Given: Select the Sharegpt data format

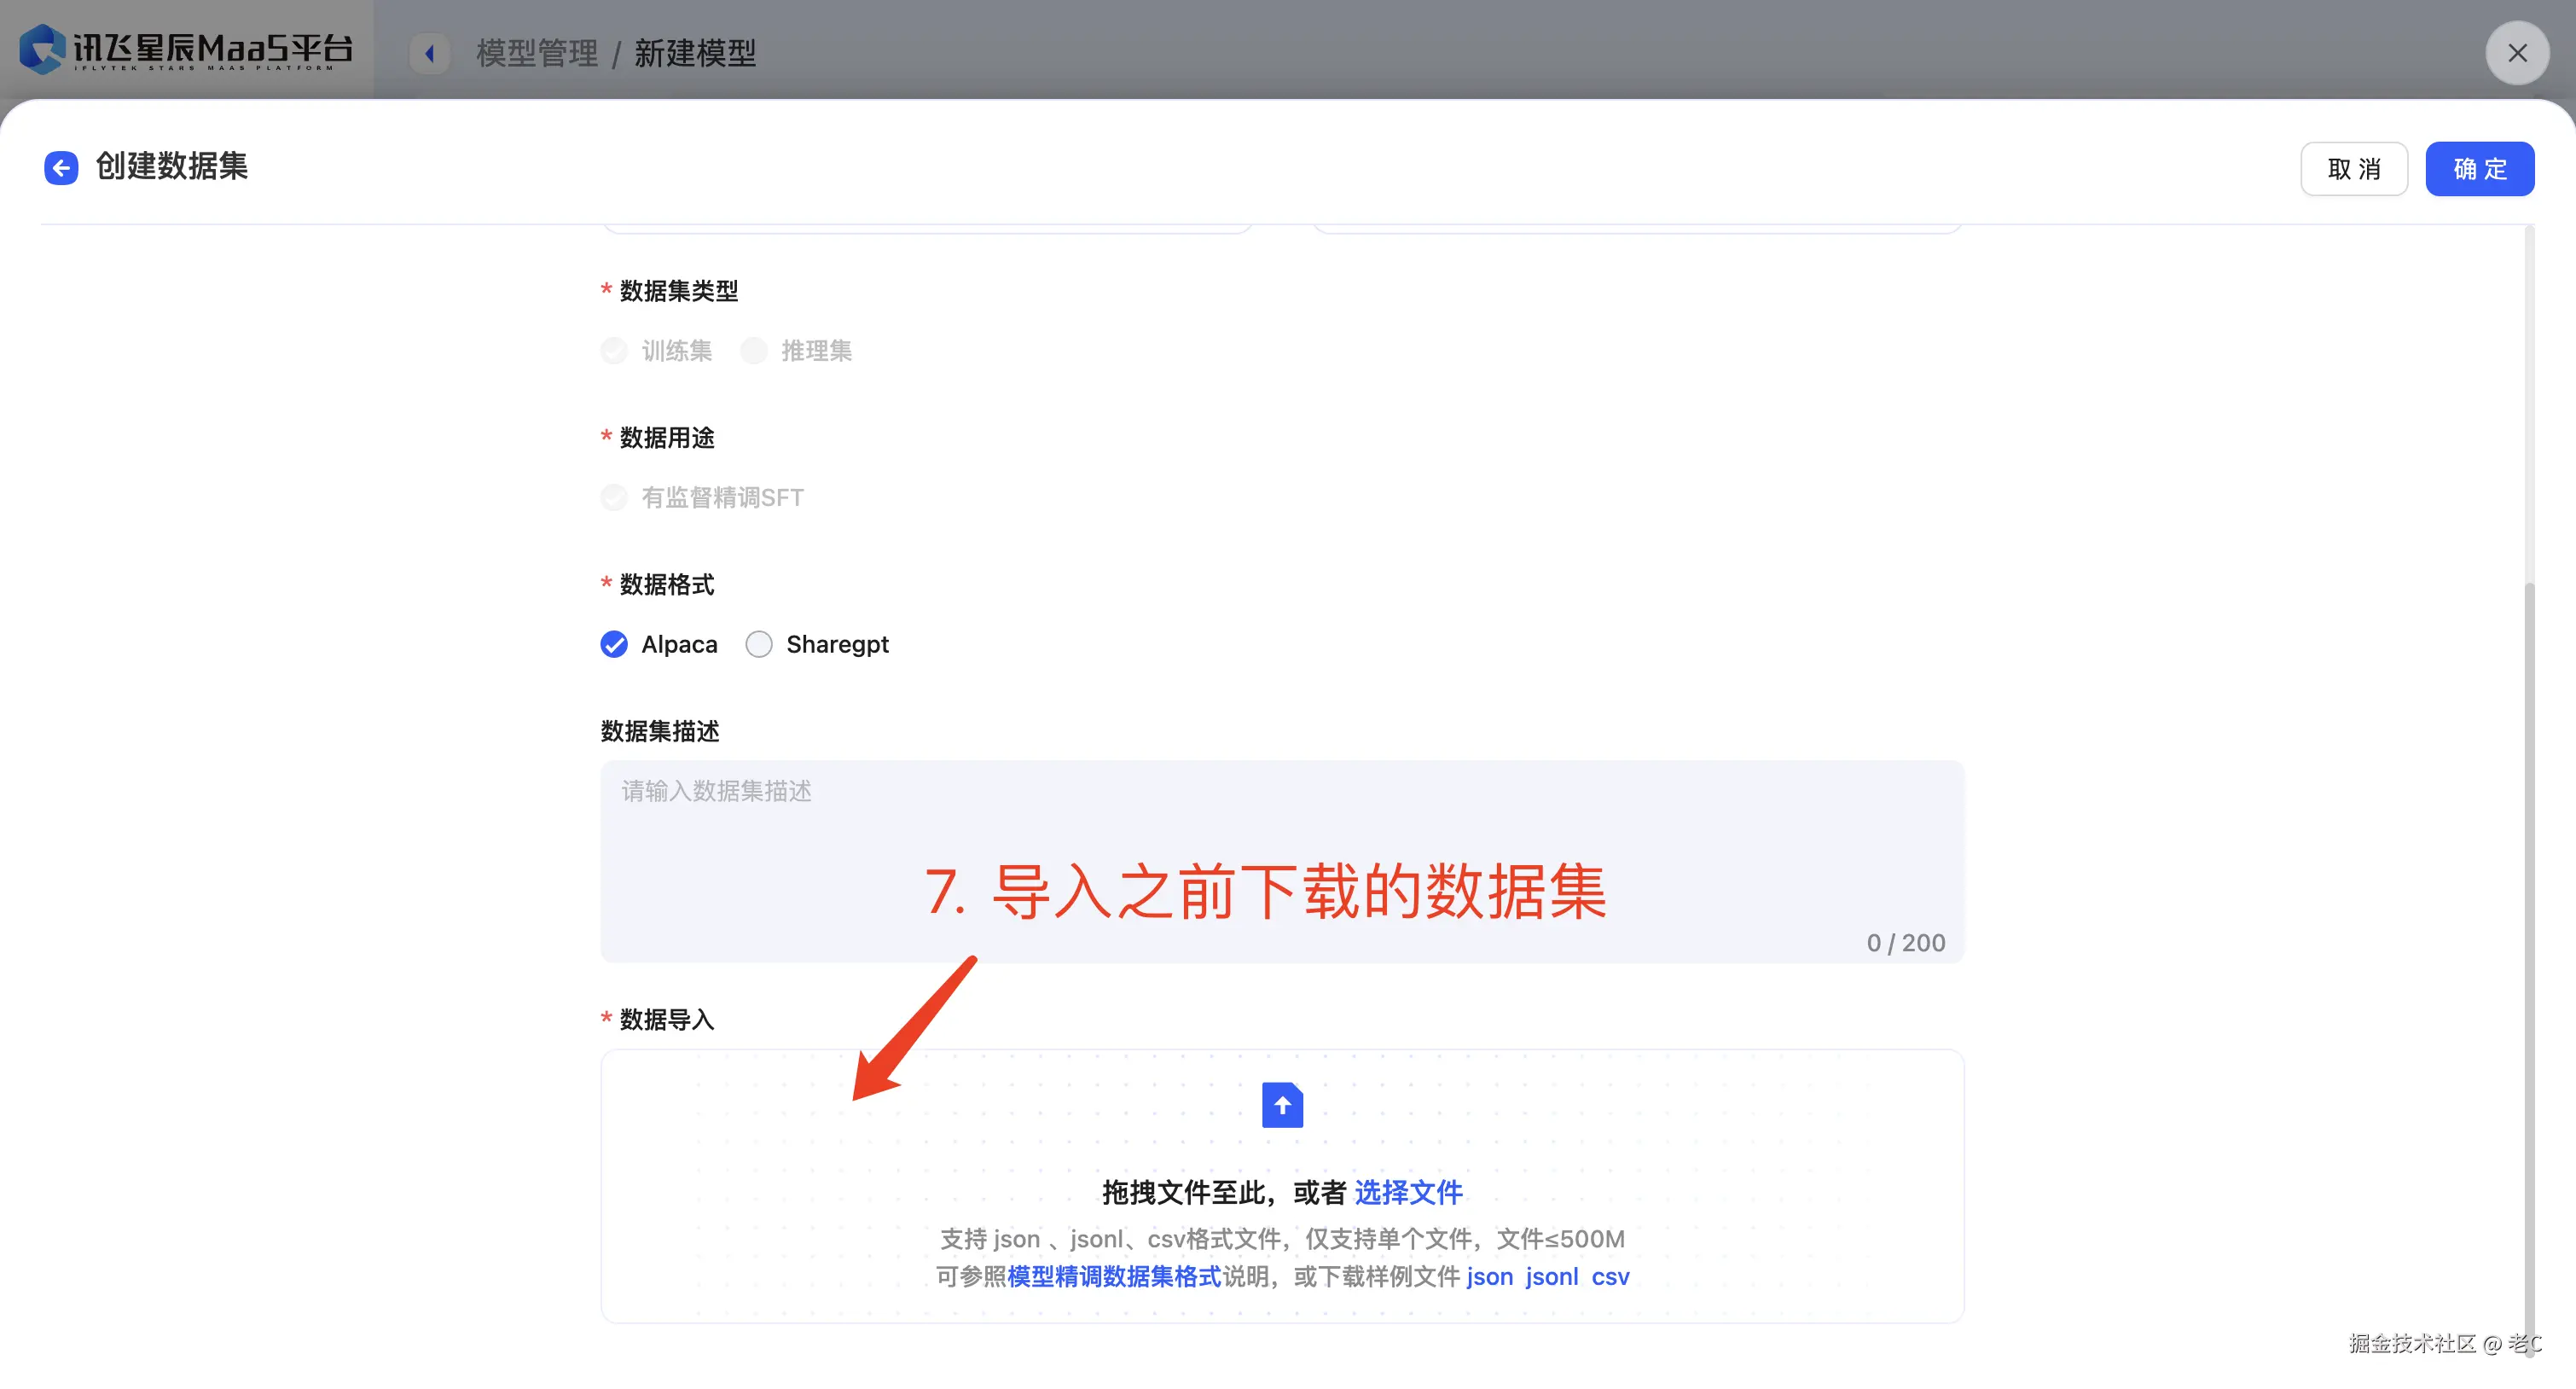Looking at the screenshot, I should (x=758, y=644).
